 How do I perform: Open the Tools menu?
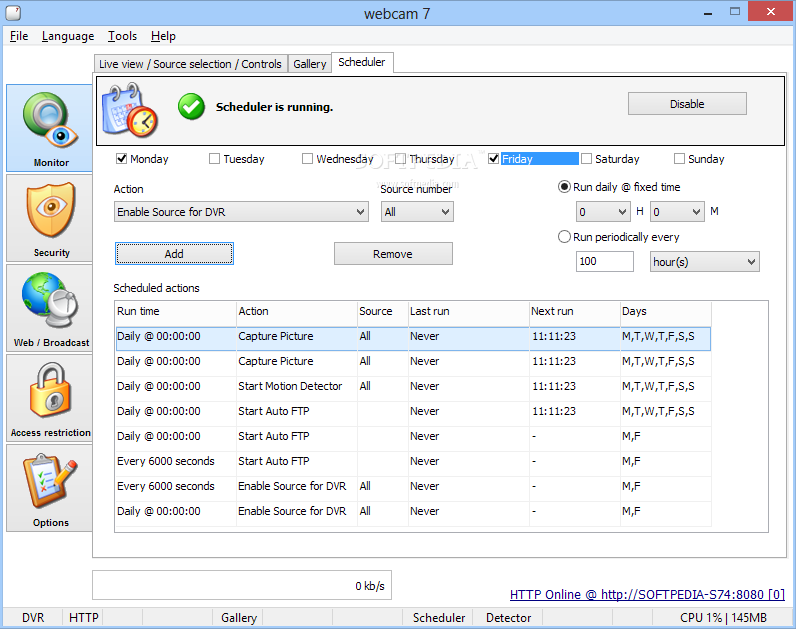pyautogui.click(x=122, y=36)
